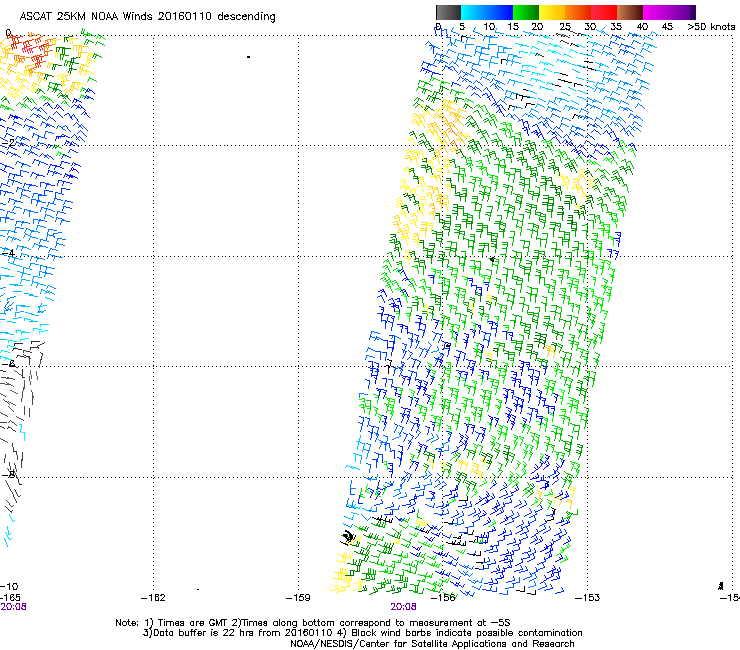The image size is (740, 650).
Task: Select the '45' legend scale label
Action: (x=667, y=27)
